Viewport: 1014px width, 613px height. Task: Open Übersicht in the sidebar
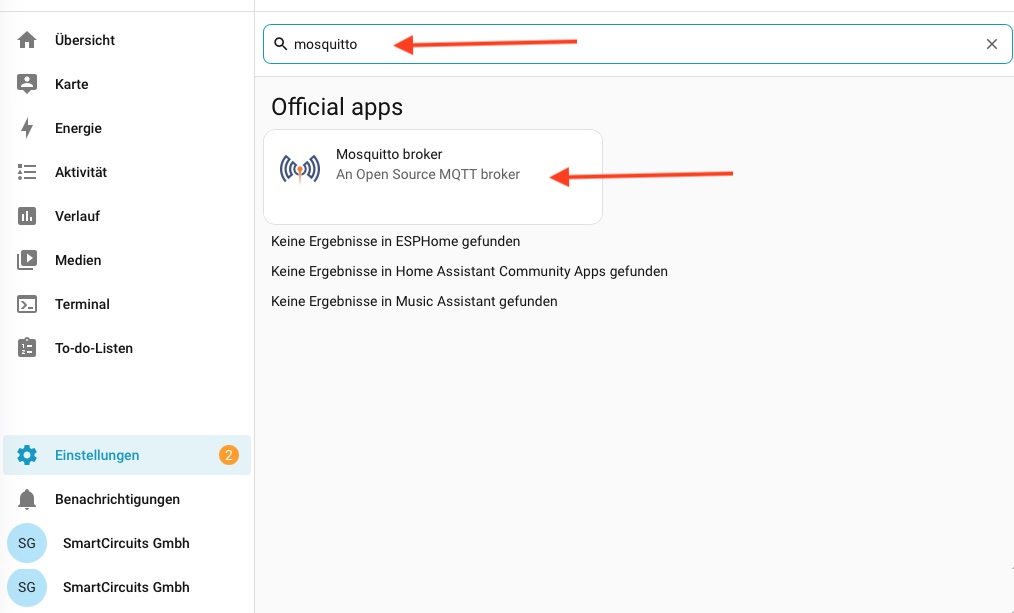coord(127,40)
